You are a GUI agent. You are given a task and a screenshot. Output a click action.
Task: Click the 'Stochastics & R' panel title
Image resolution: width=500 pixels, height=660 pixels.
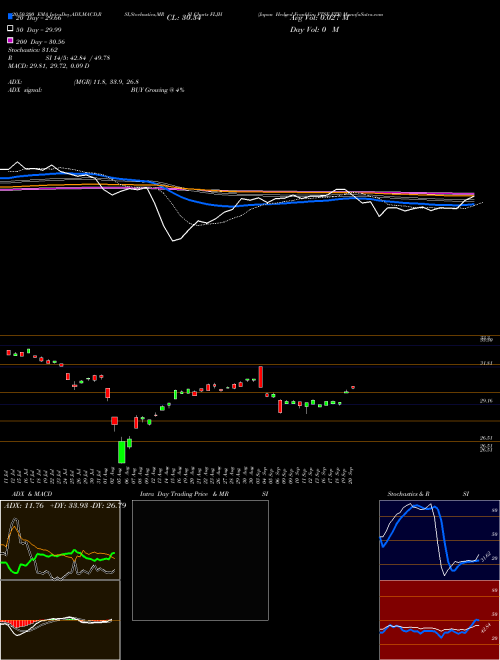(x=409, y=494)
